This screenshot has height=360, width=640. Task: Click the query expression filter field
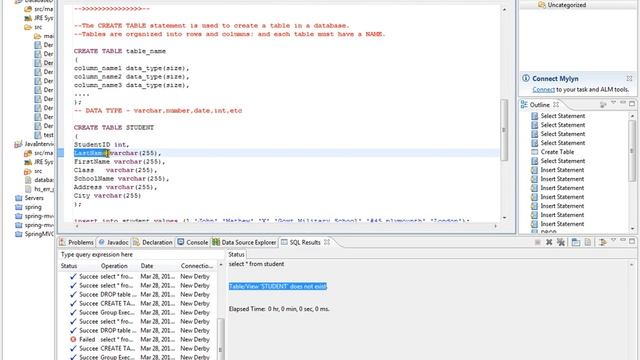click(x=140, y=254)
